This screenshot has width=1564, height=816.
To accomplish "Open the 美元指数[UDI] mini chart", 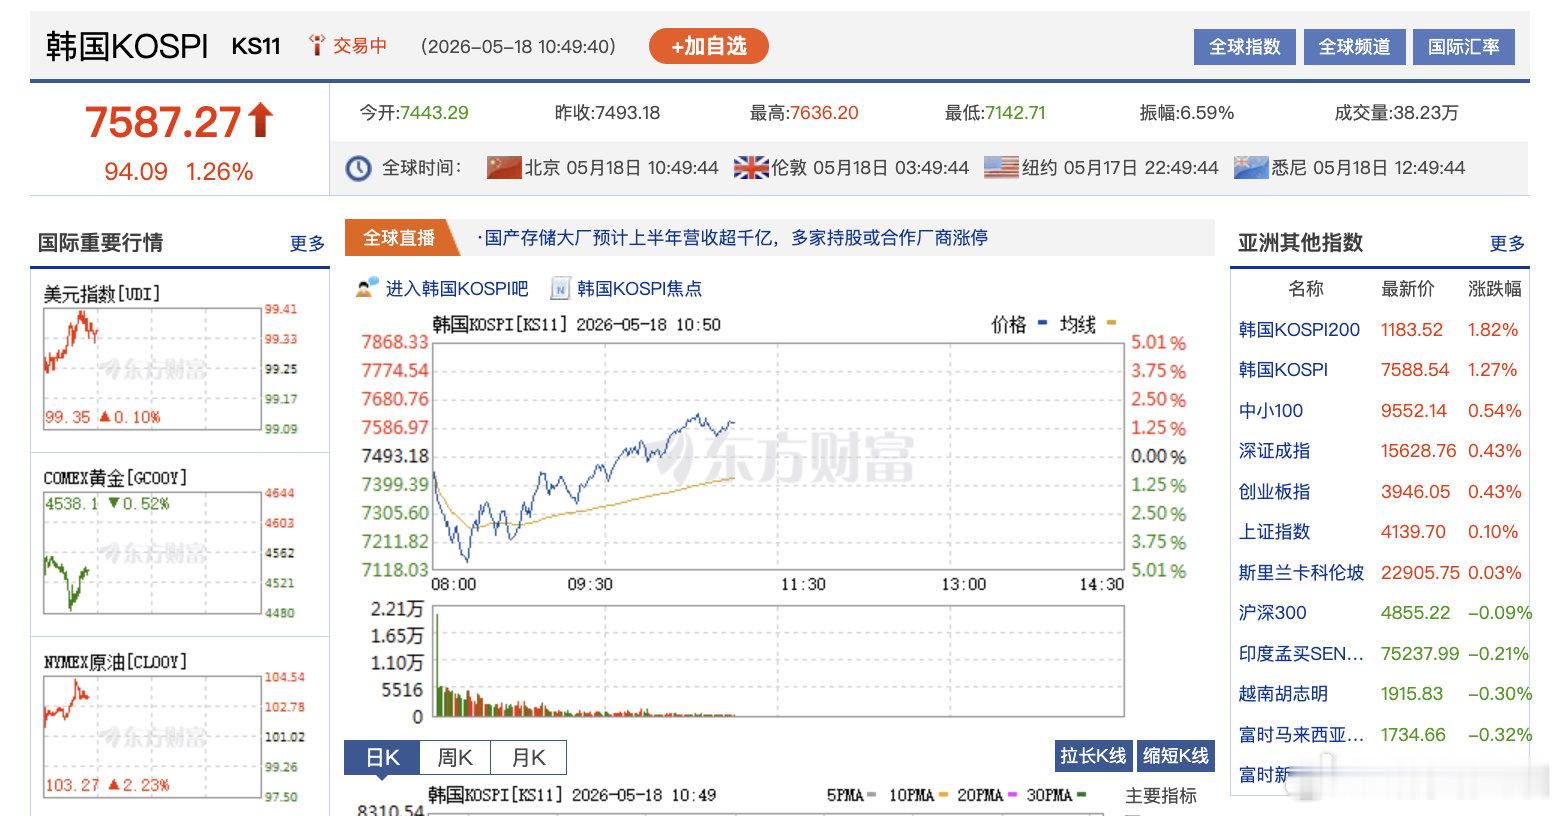I will pyautogui.click(x=152, y=369).
